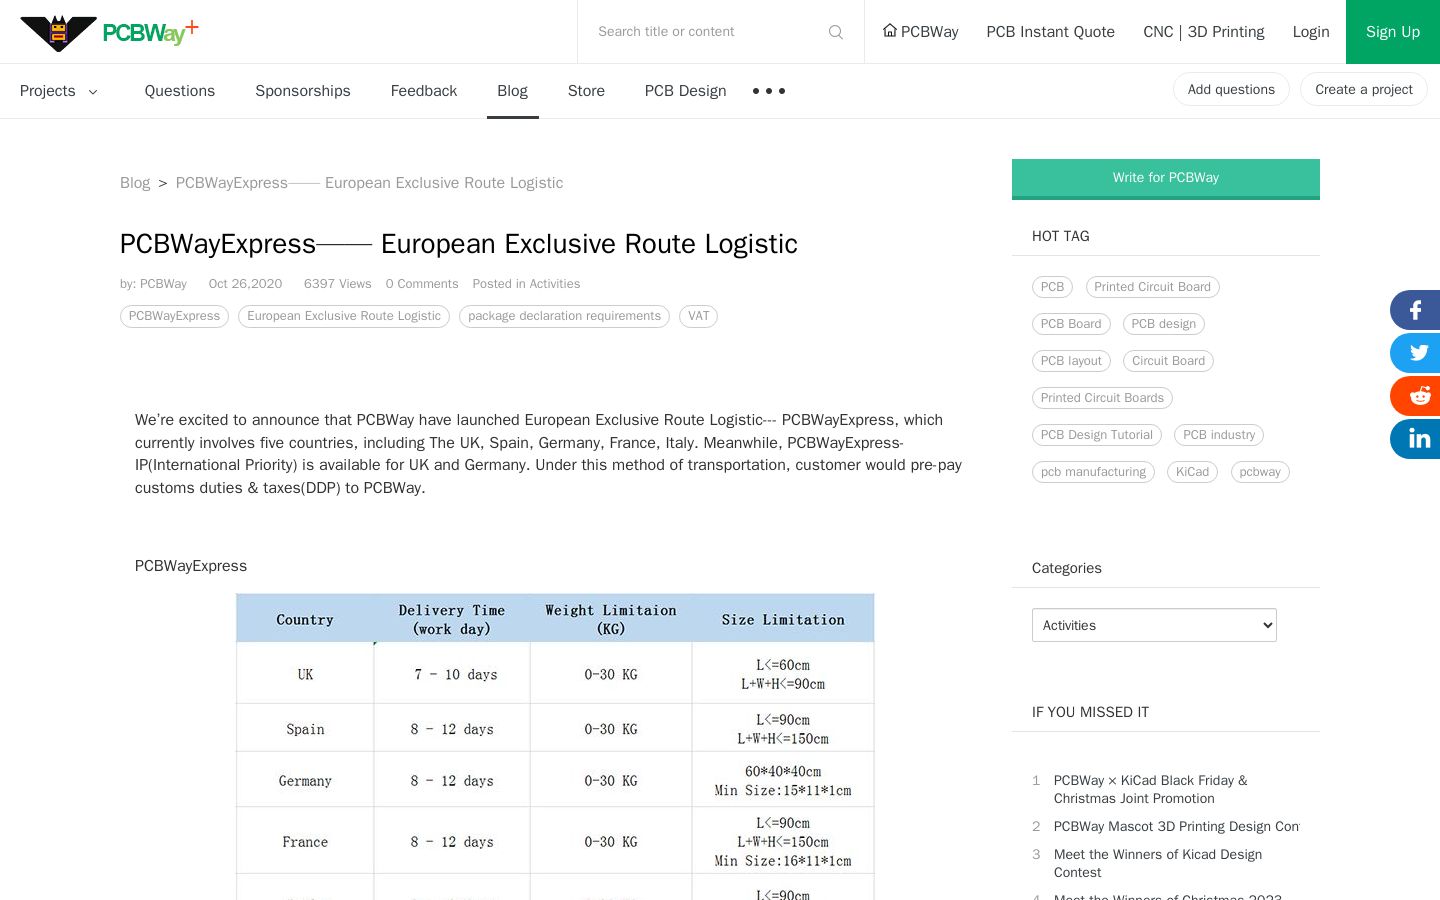Go to Sponsorships section

[x=303, y=91]
